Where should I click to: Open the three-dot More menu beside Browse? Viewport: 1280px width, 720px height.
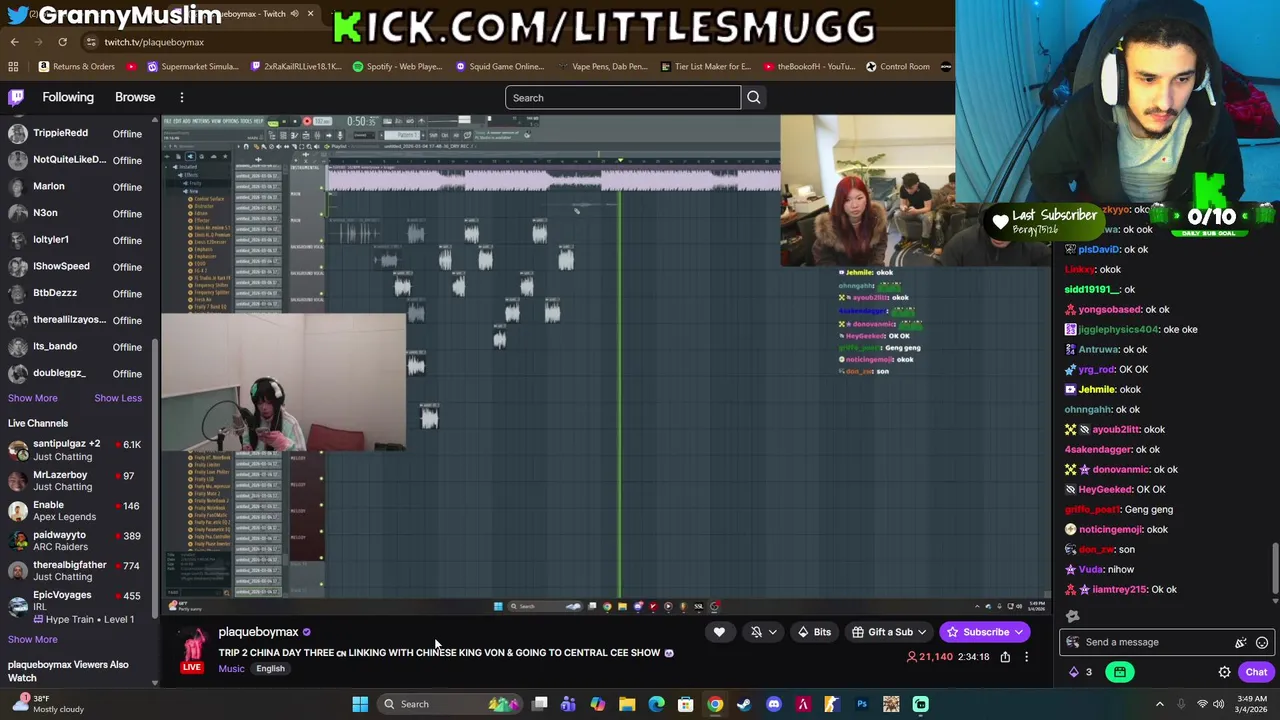pos(182,97)
